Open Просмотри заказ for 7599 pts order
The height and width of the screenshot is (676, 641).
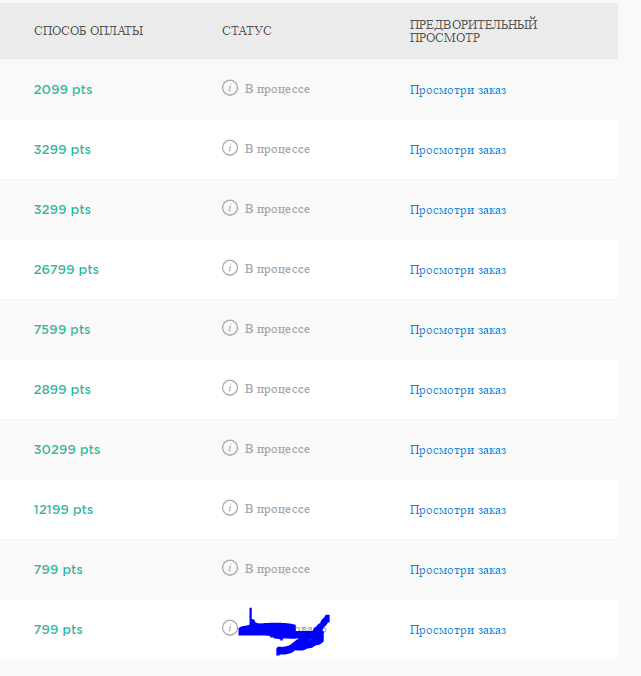coord(458,330)
